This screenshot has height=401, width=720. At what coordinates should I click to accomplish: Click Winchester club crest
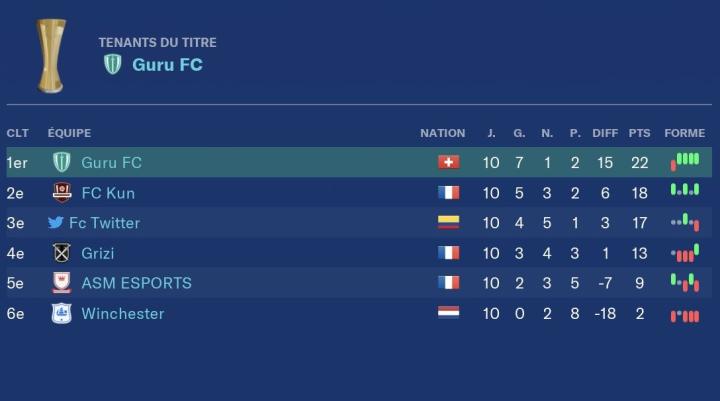(x=62, y=314)
